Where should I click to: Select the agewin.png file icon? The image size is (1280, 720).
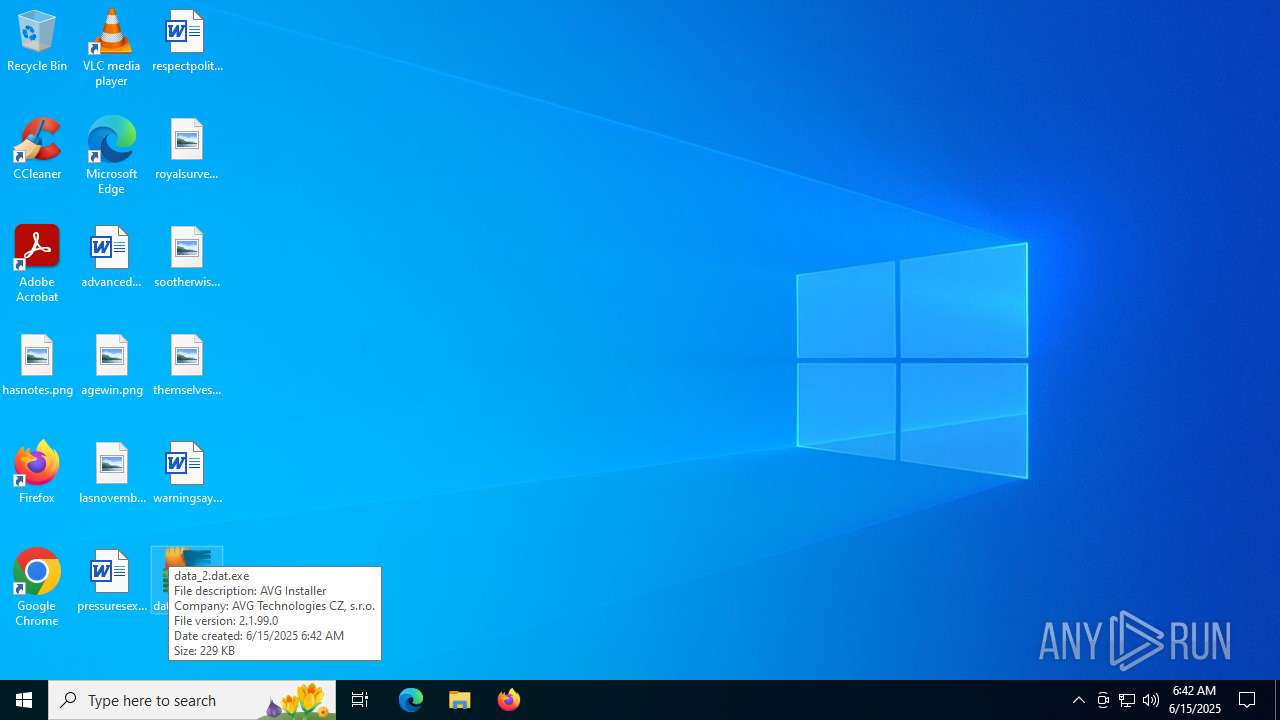click(x=111, y=366)
